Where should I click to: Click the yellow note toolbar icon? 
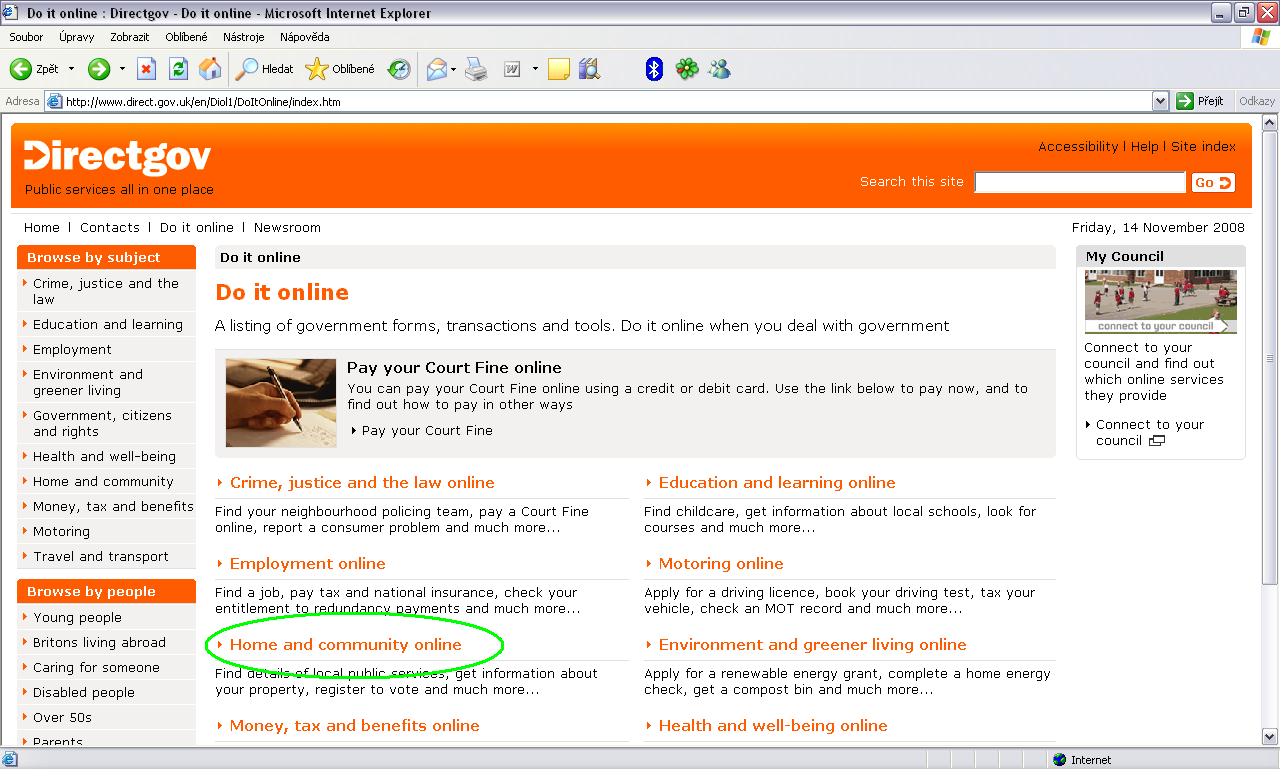pos(558,69)
